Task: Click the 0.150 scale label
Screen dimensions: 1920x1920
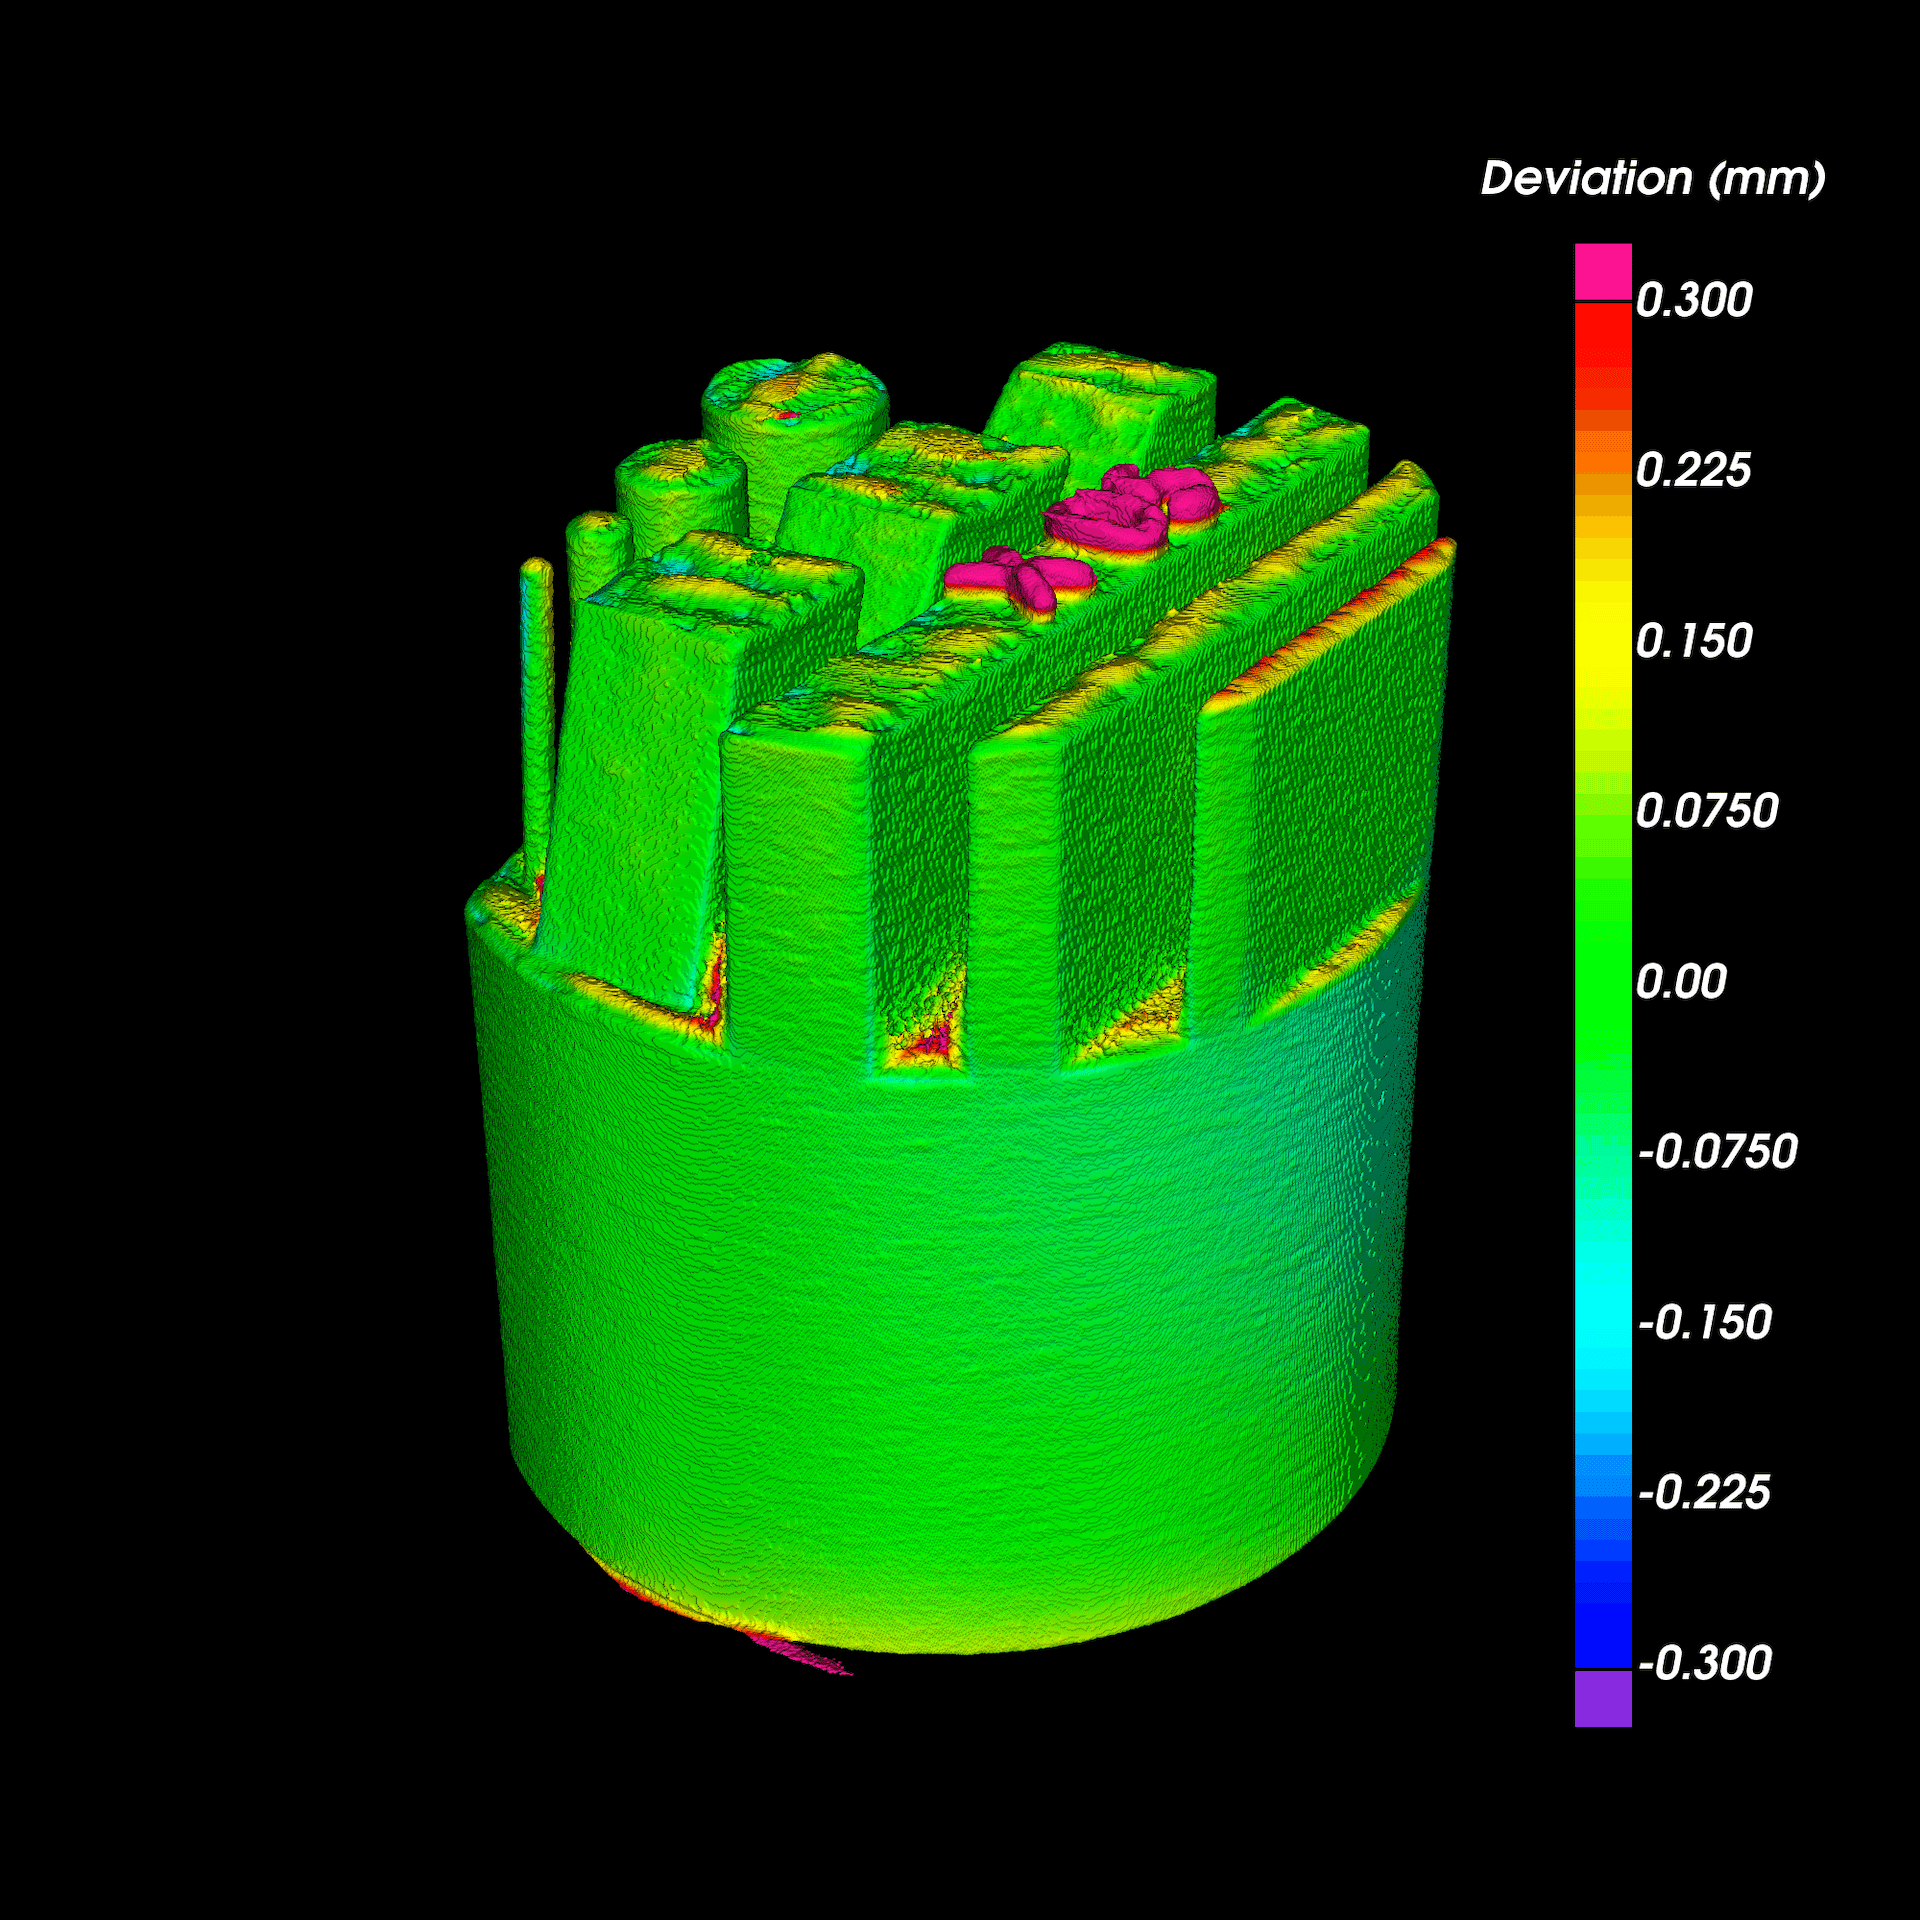Action: click(1693, 641)
